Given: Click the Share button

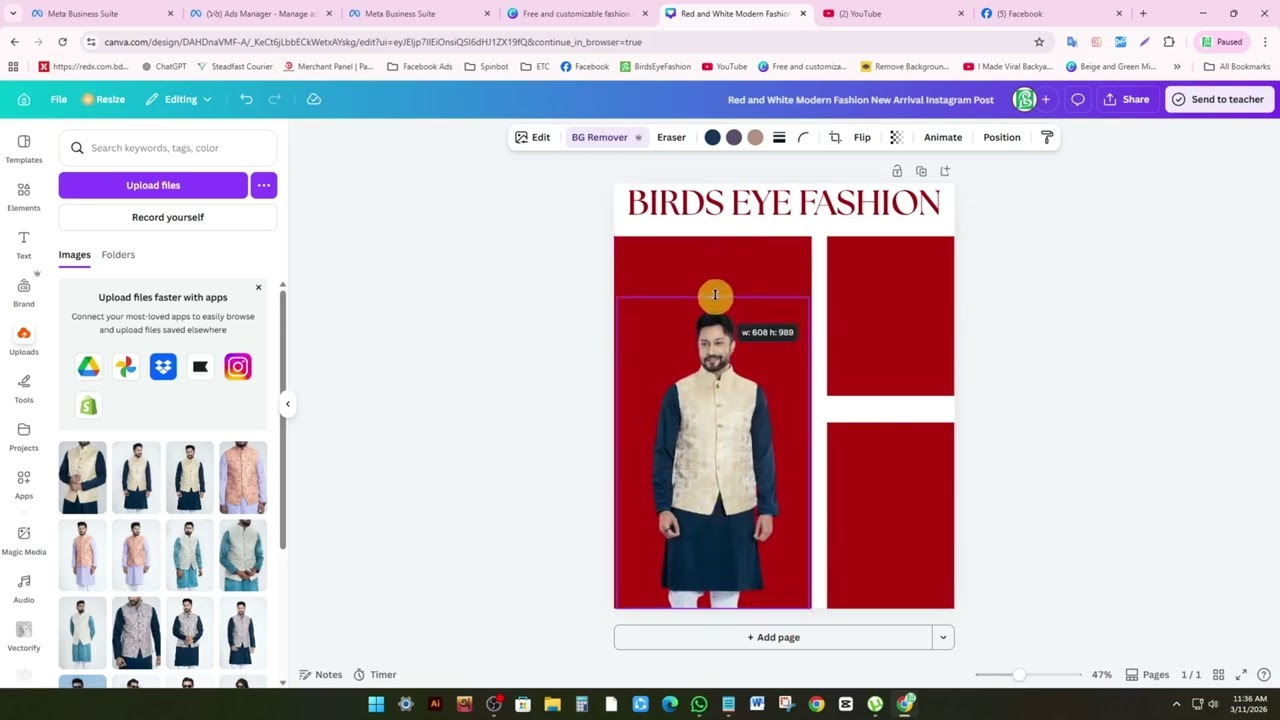Looking at the screenshot, I should 1127,99.
